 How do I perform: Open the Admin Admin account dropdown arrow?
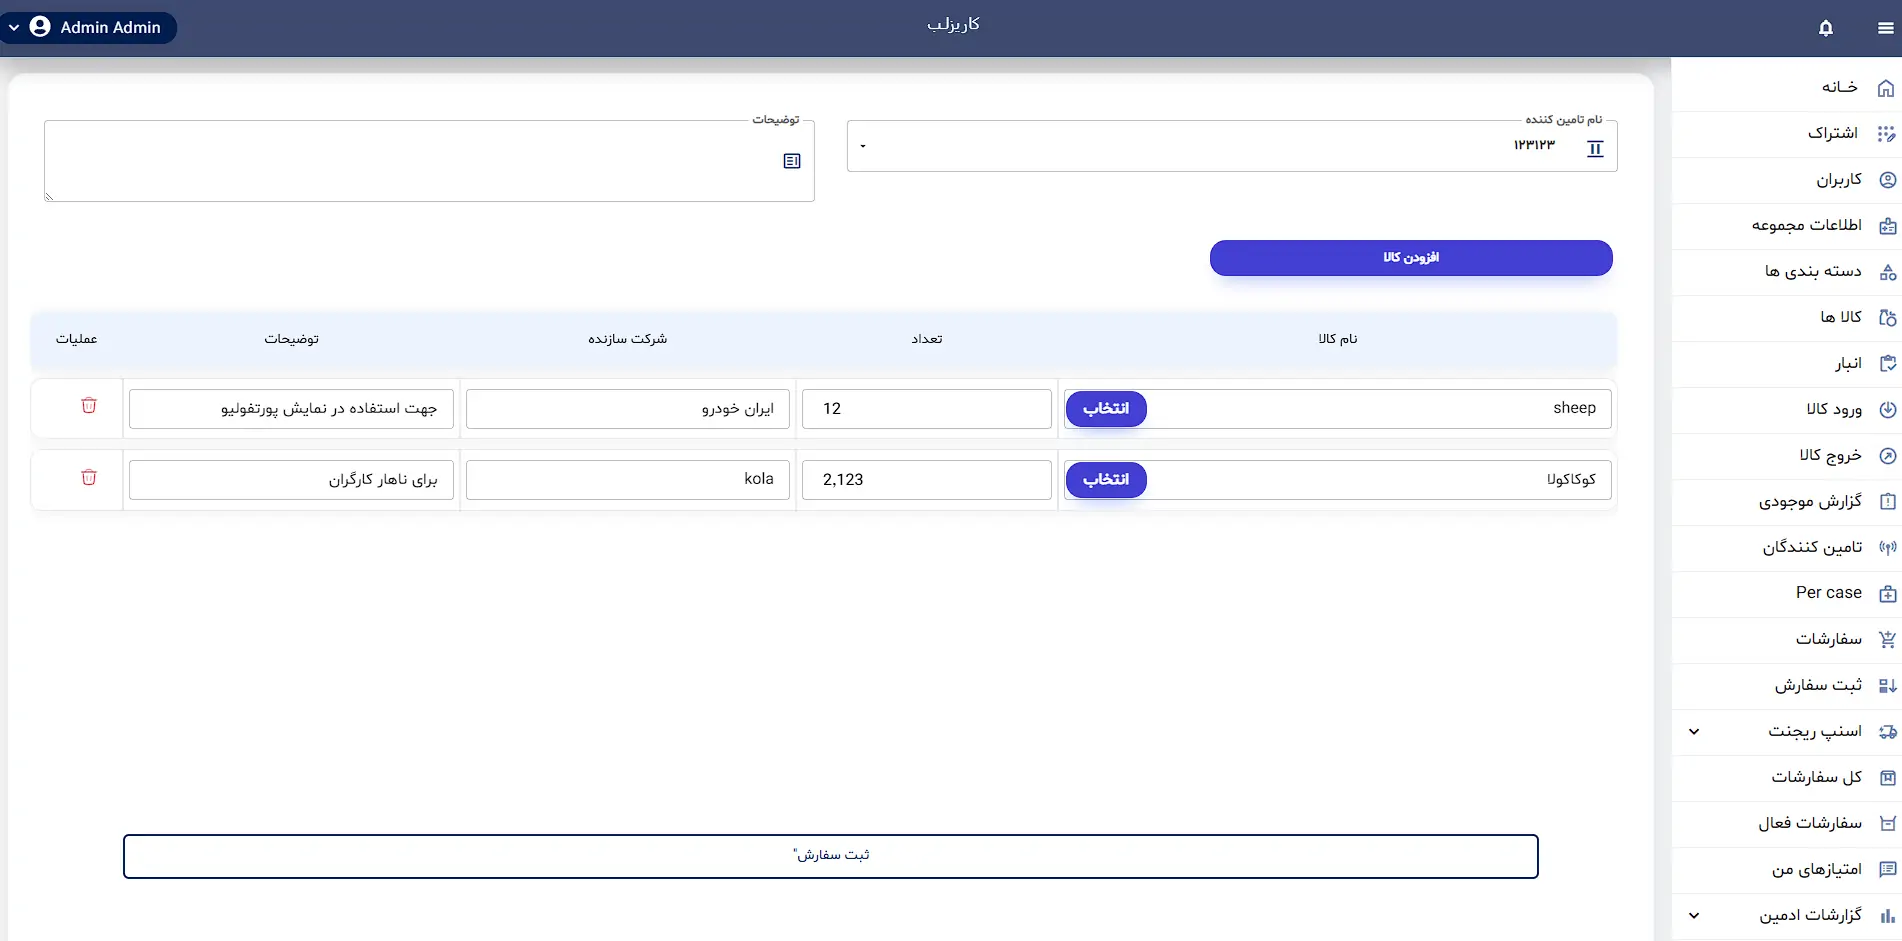[14, 28]
